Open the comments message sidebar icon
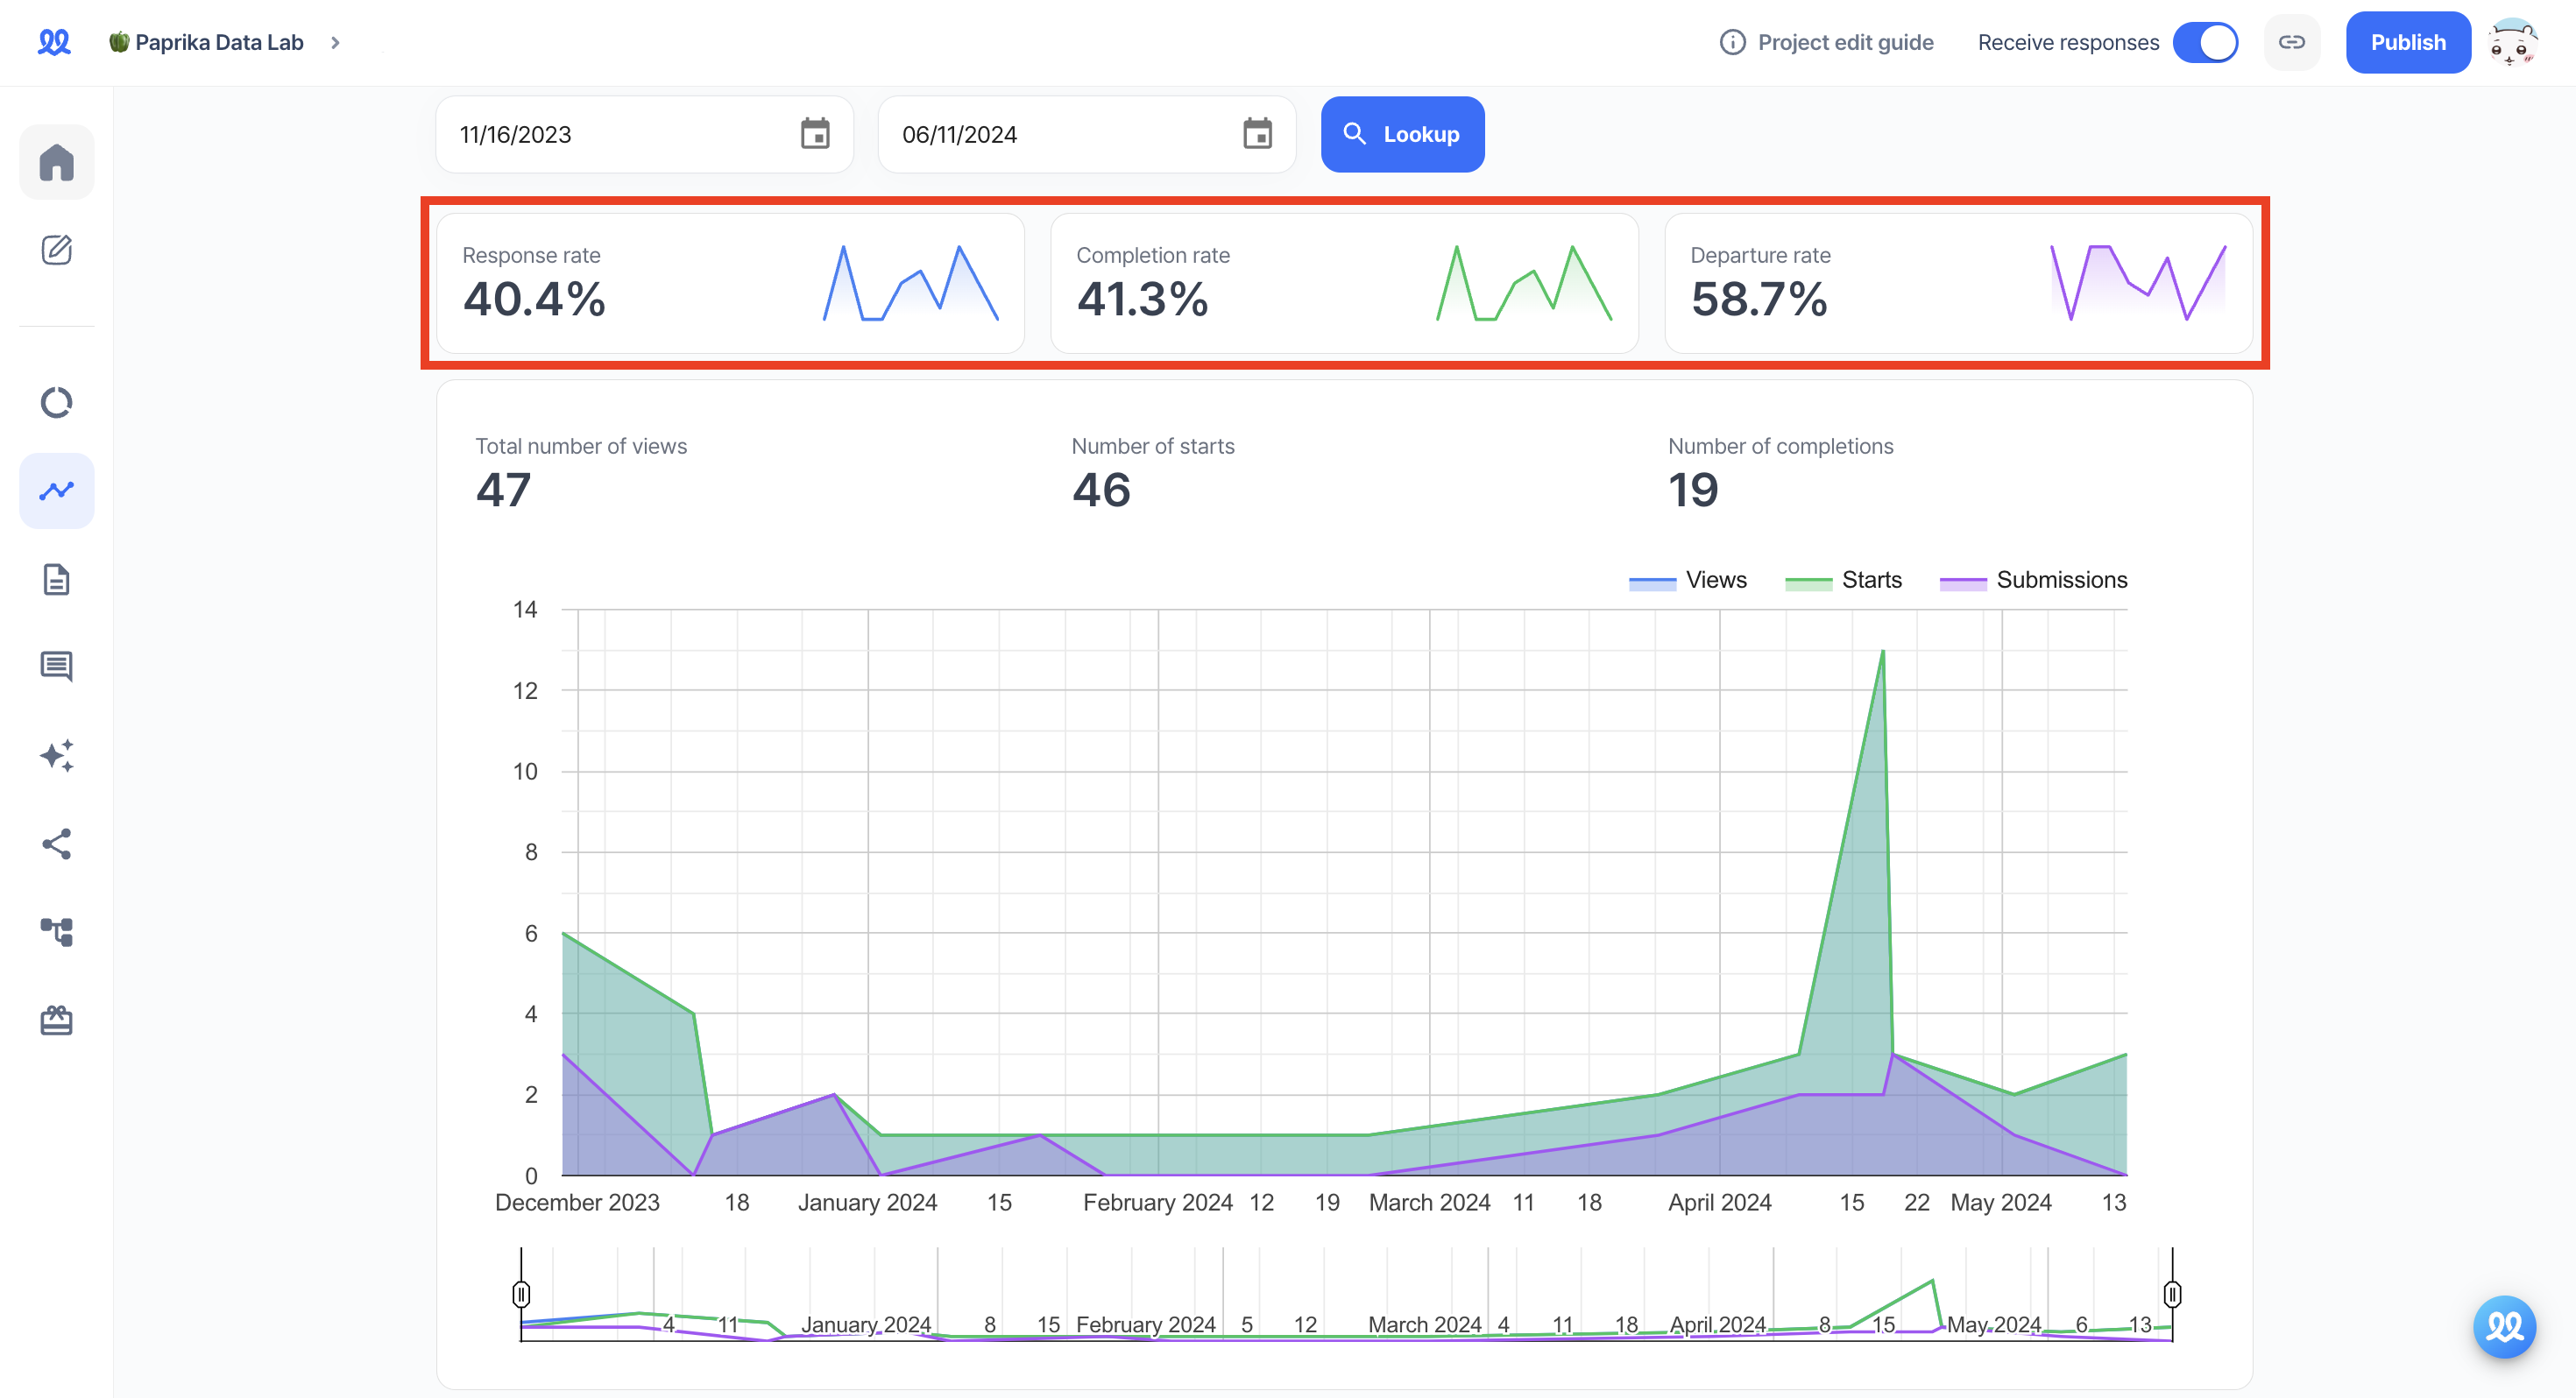This screenshot has height=1398, width=2576. [56, 666]
